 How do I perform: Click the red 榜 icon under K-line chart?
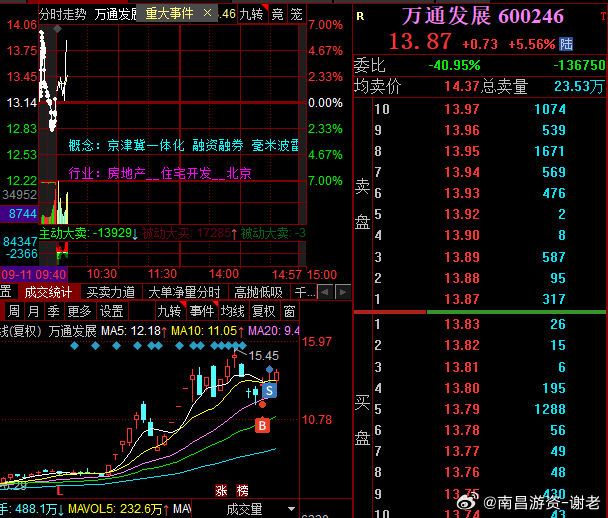(242, 491)
